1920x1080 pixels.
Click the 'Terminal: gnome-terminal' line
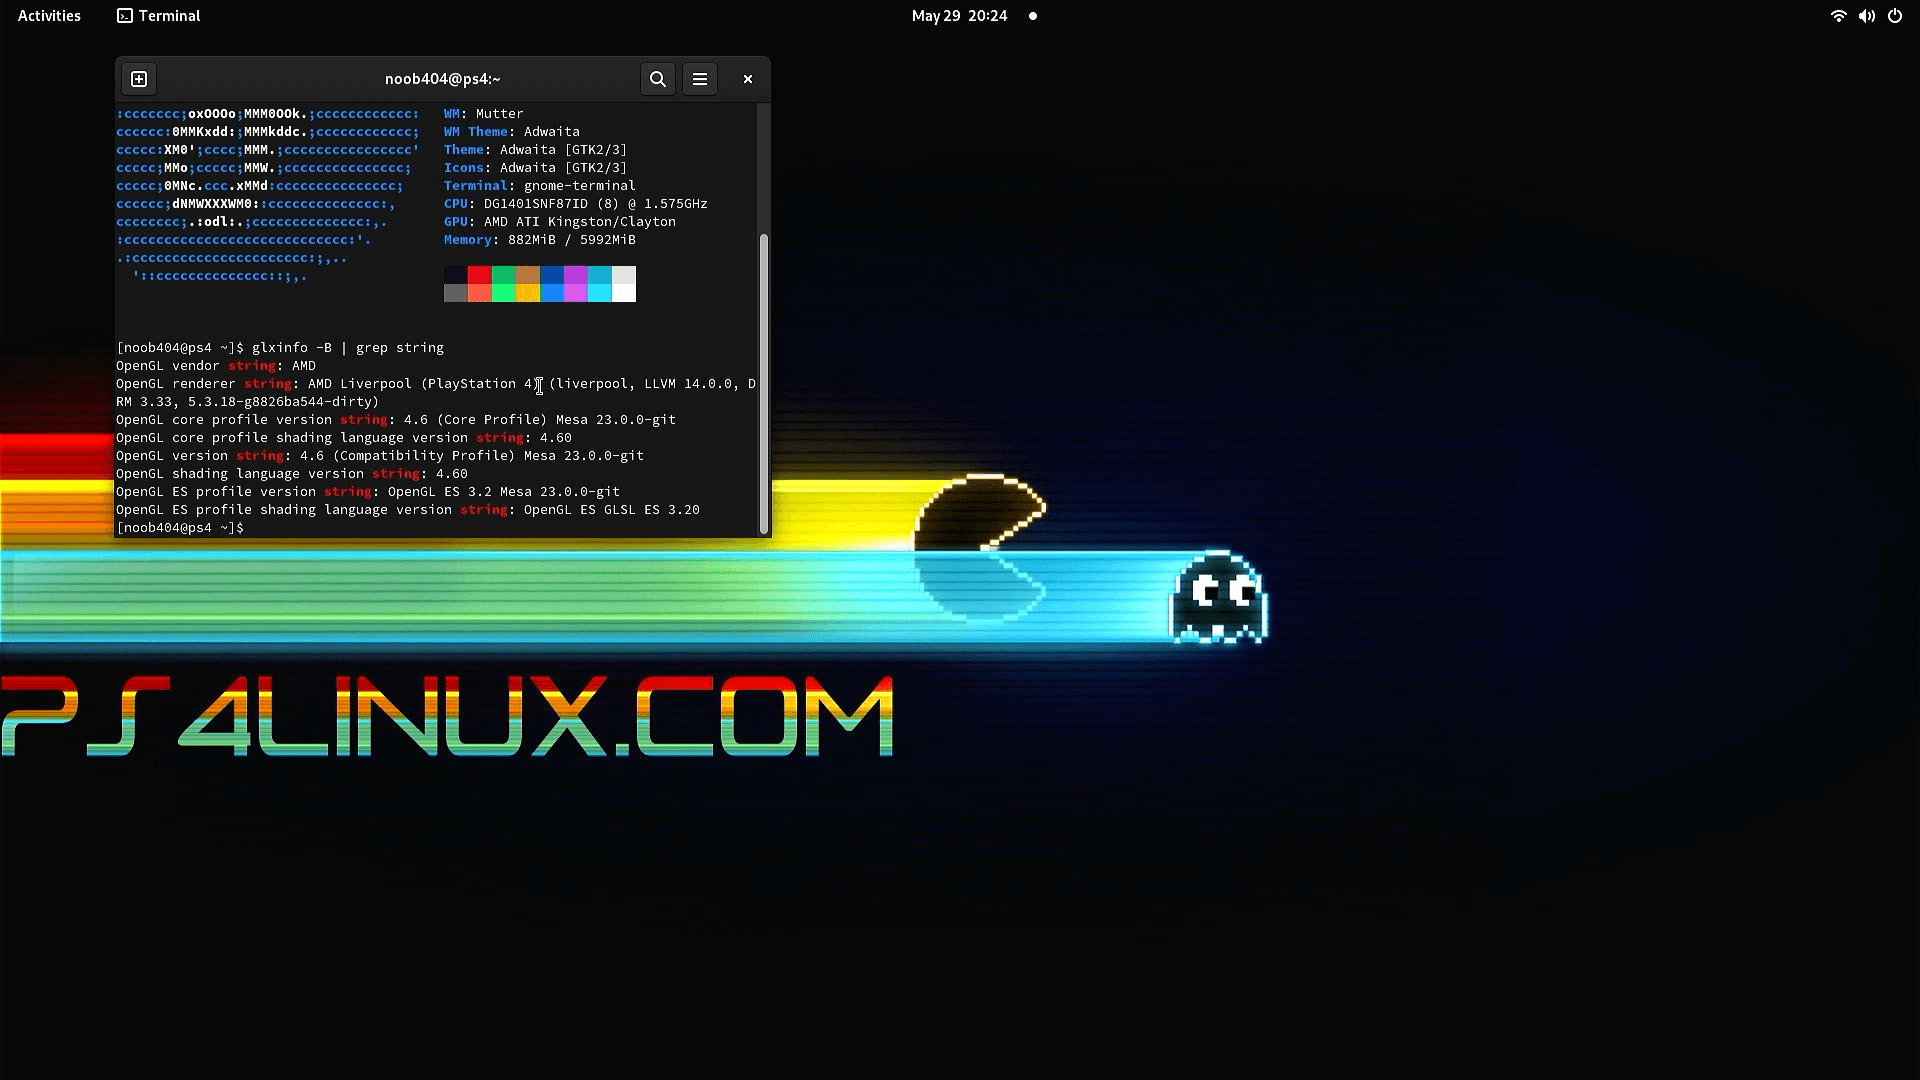click(539, 186)
